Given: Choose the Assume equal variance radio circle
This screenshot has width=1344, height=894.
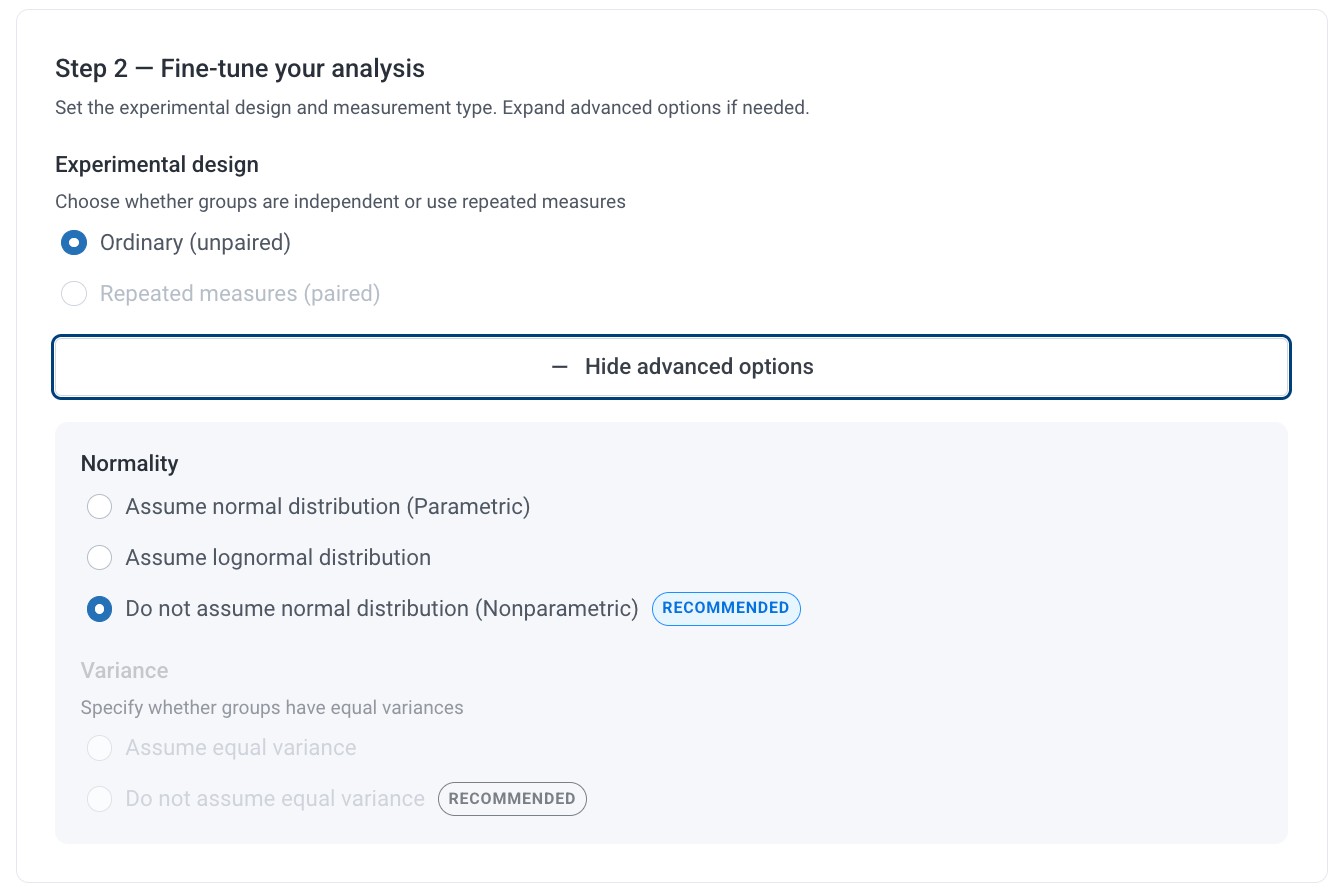Looking at the screenshot, I should (99, 748).
